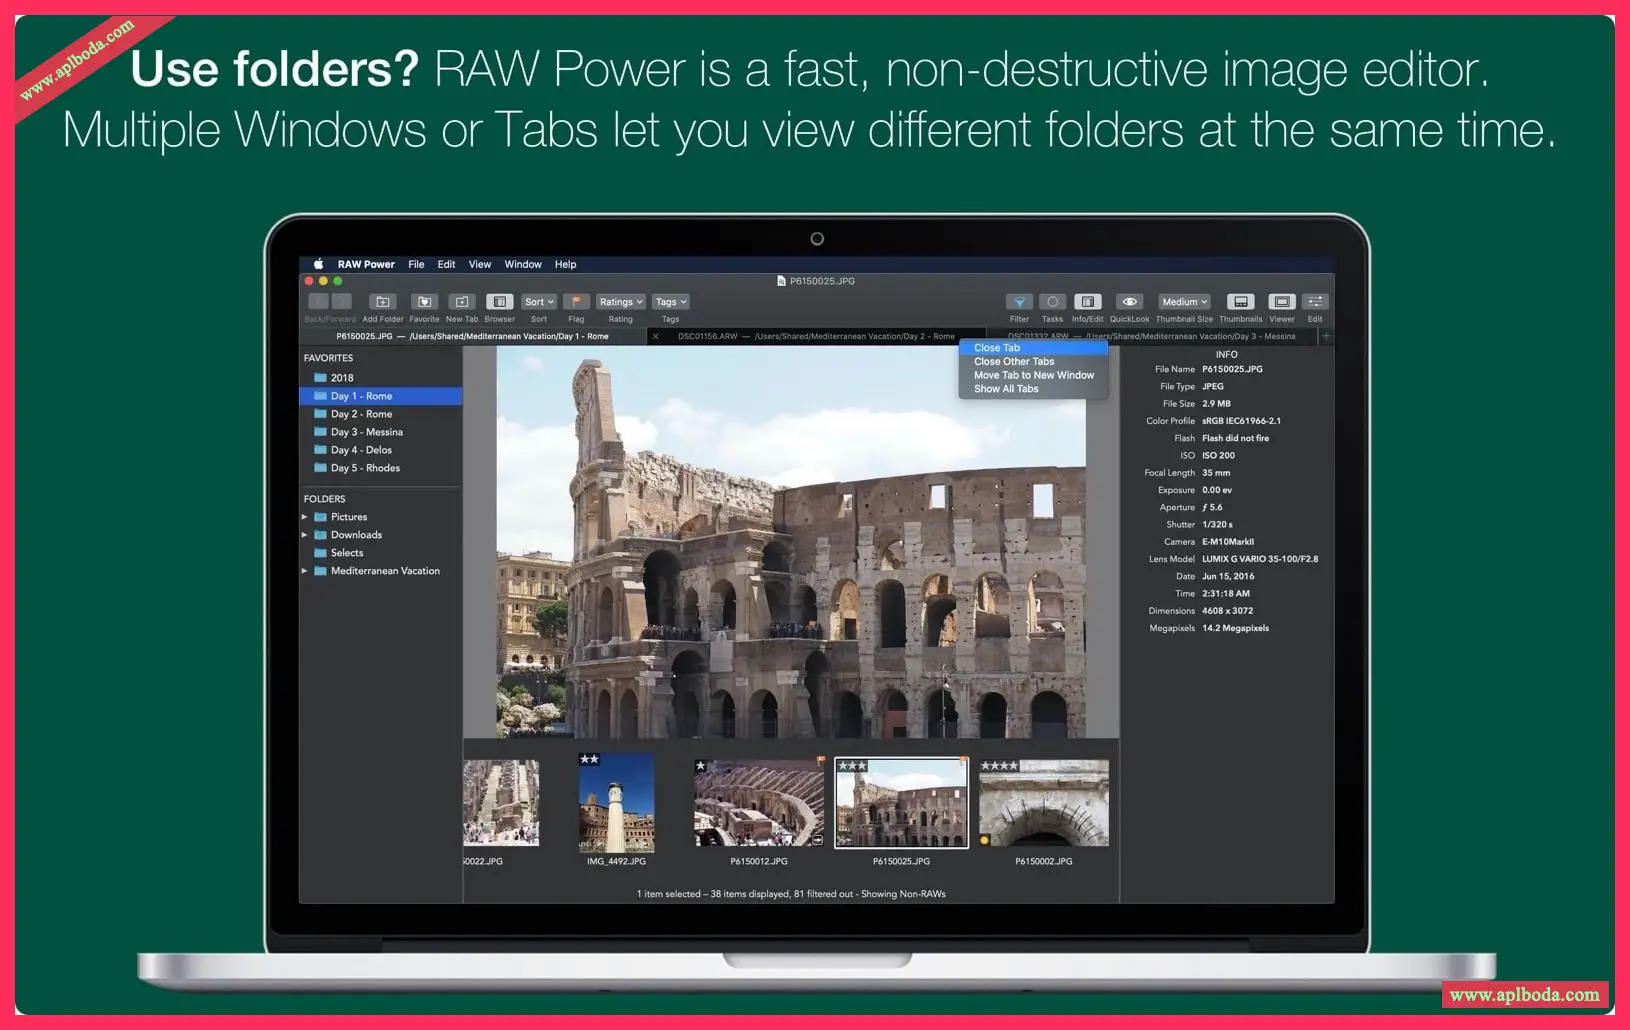Expand the Mediterranean Vacation folder

(x=304, y=571)
